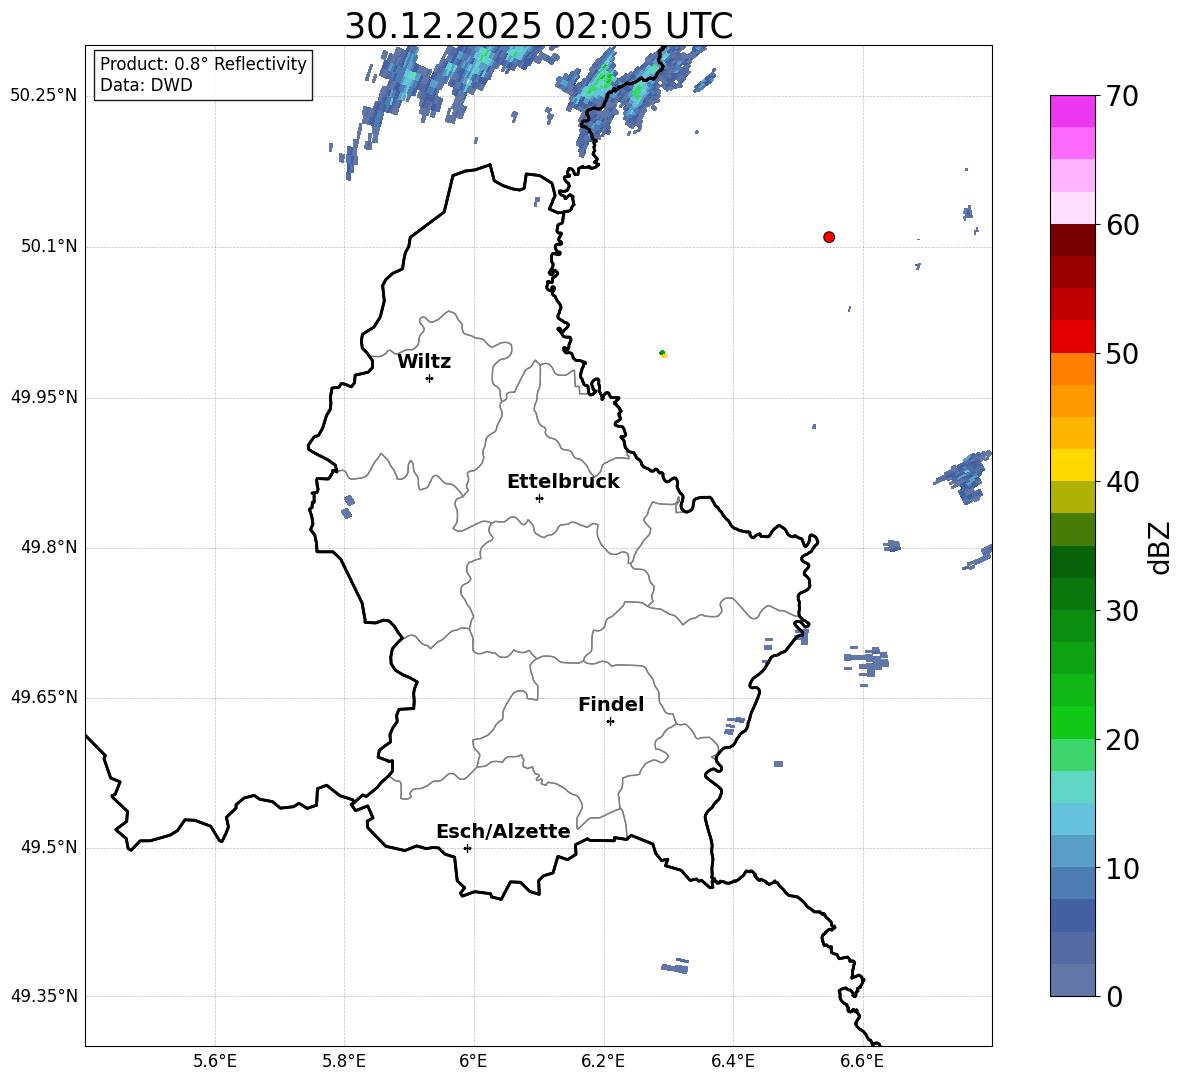Click the 49.8°N latitude label
This screenshot has width=1184, height=1081.
[49, 547]
